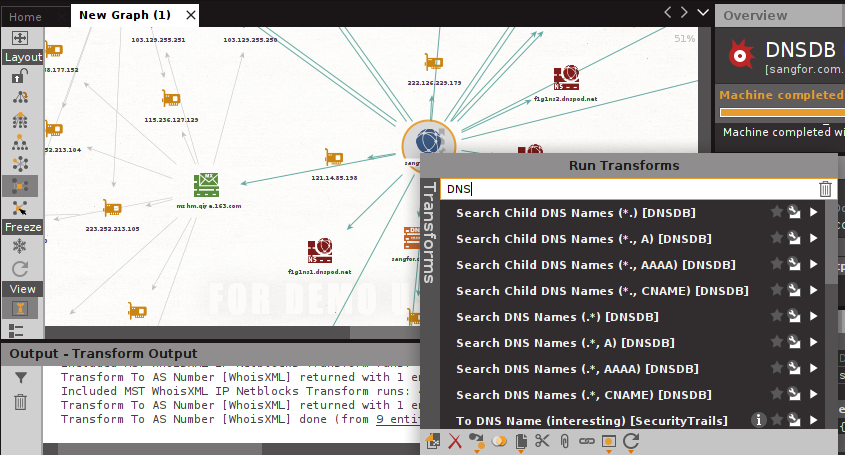Close the New Graph (1) tab
This screenshot has width=845, height=455.
point(191,15)
